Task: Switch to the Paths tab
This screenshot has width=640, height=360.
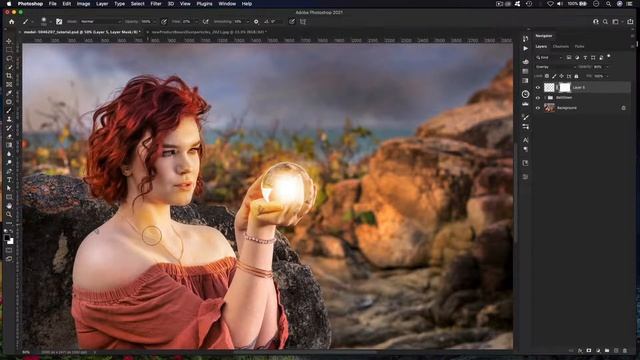Action: click(579, 47)
